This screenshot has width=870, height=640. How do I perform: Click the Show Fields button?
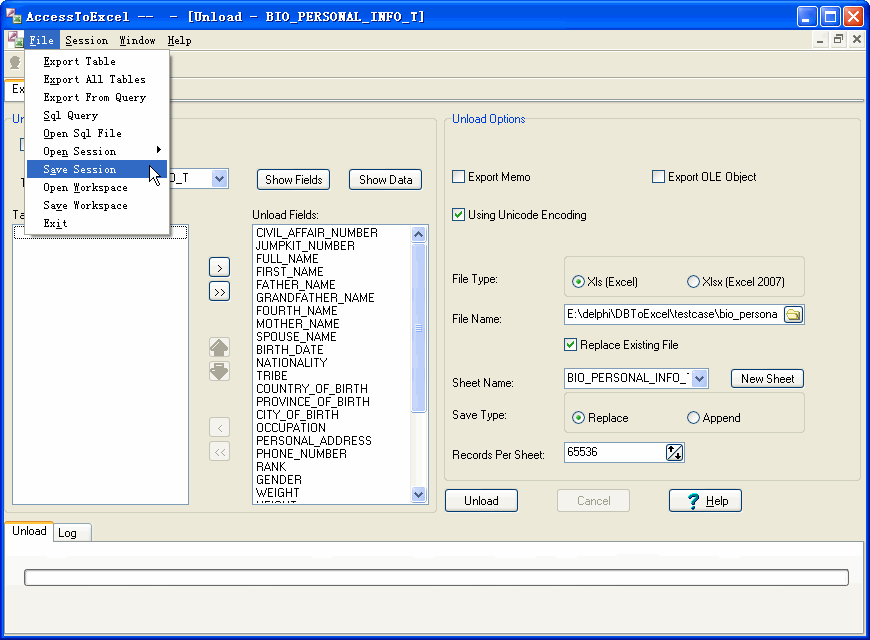coord(294,180)
